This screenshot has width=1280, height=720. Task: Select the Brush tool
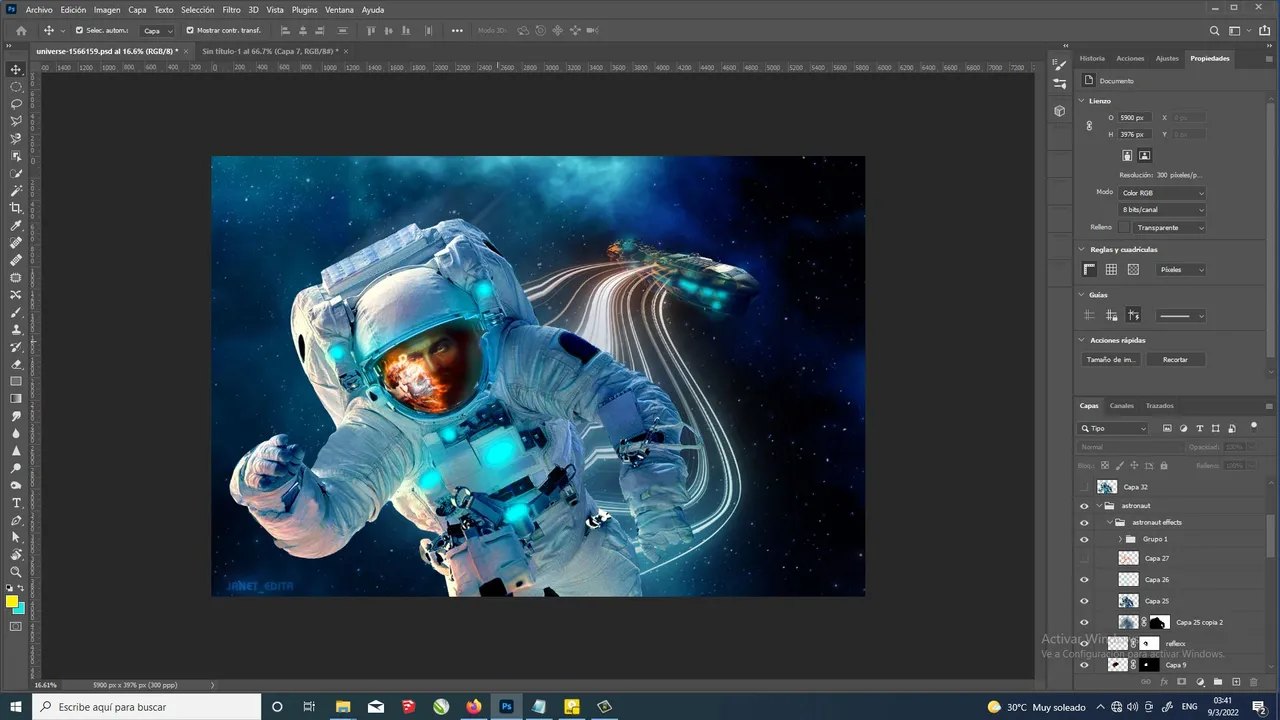16,312
